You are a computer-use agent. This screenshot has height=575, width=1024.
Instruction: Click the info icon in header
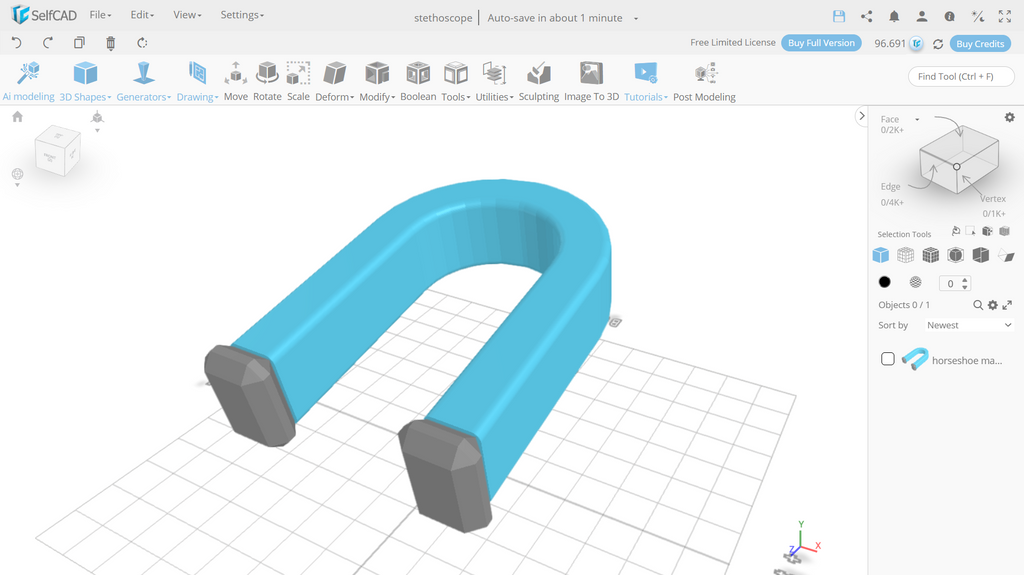[950, 16]
